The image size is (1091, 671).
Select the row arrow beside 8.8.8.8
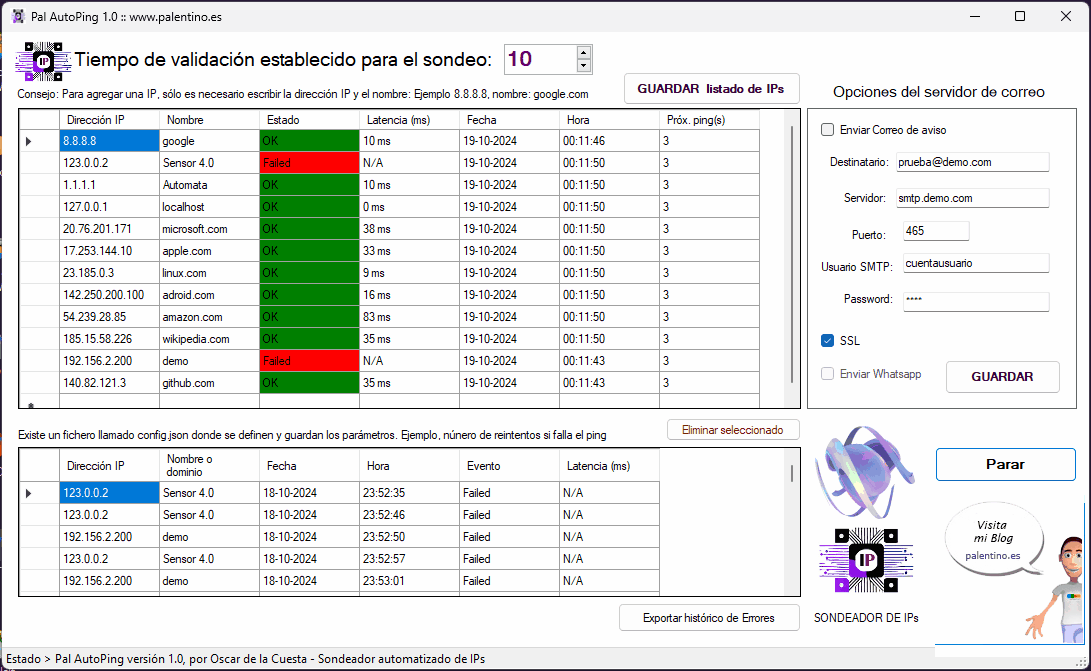[x=29, y=141]
